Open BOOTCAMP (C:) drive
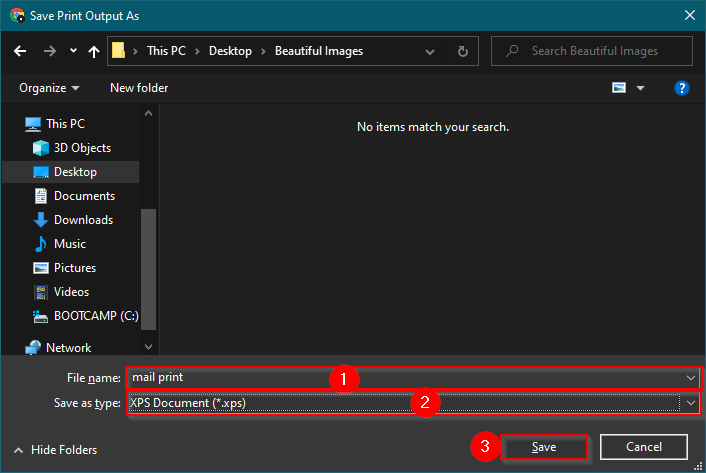Screen dimensions: 706x473 point(96,316)
